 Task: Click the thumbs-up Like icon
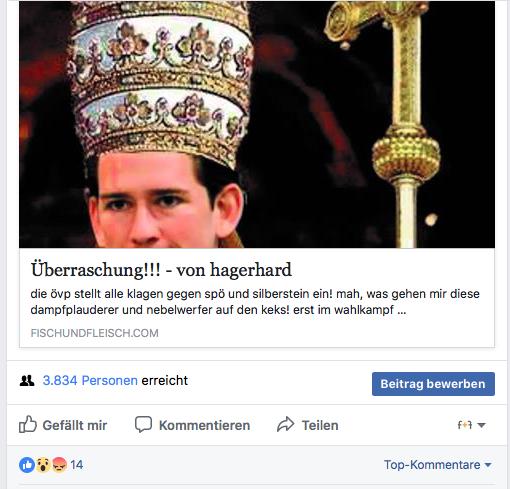click(x=28, y=424)
